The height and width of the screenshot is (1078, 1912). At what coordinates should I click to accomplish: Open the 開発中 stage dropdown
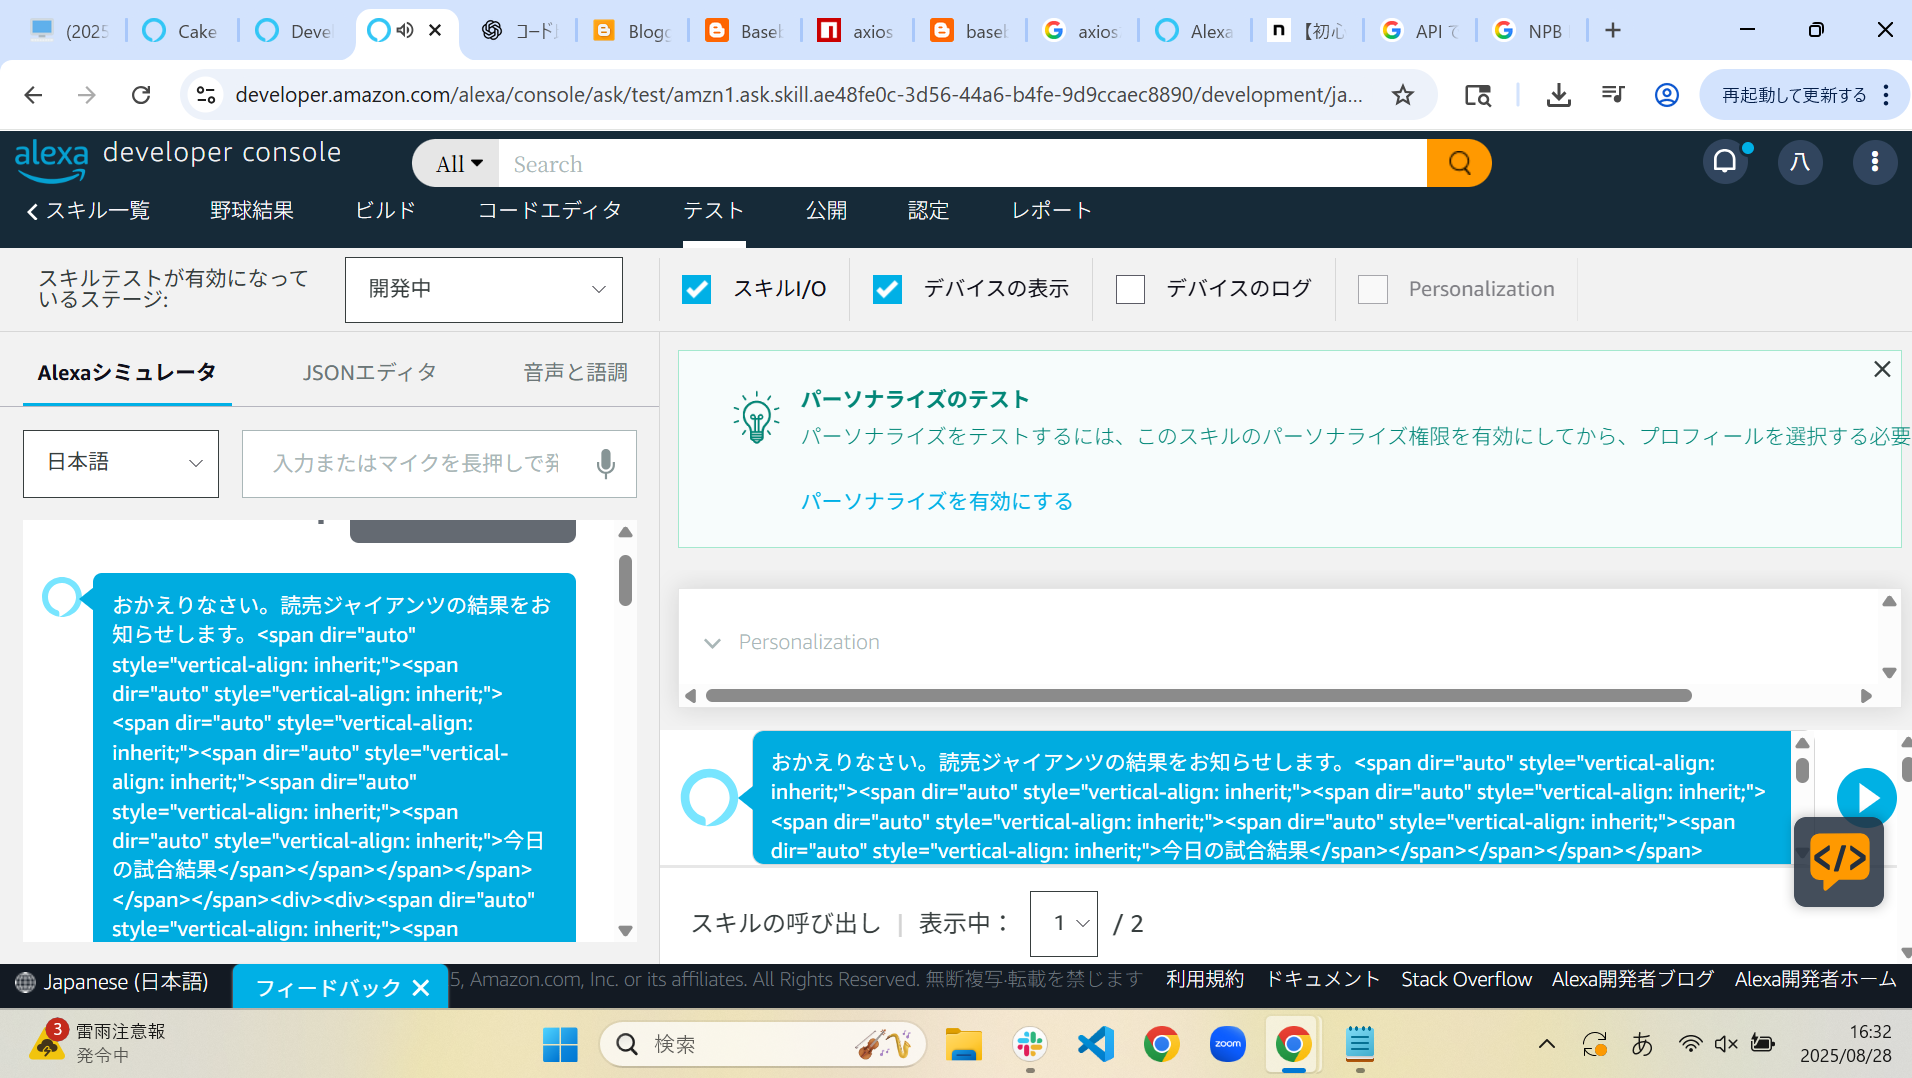pyautogui.click(x=483, y=290)
